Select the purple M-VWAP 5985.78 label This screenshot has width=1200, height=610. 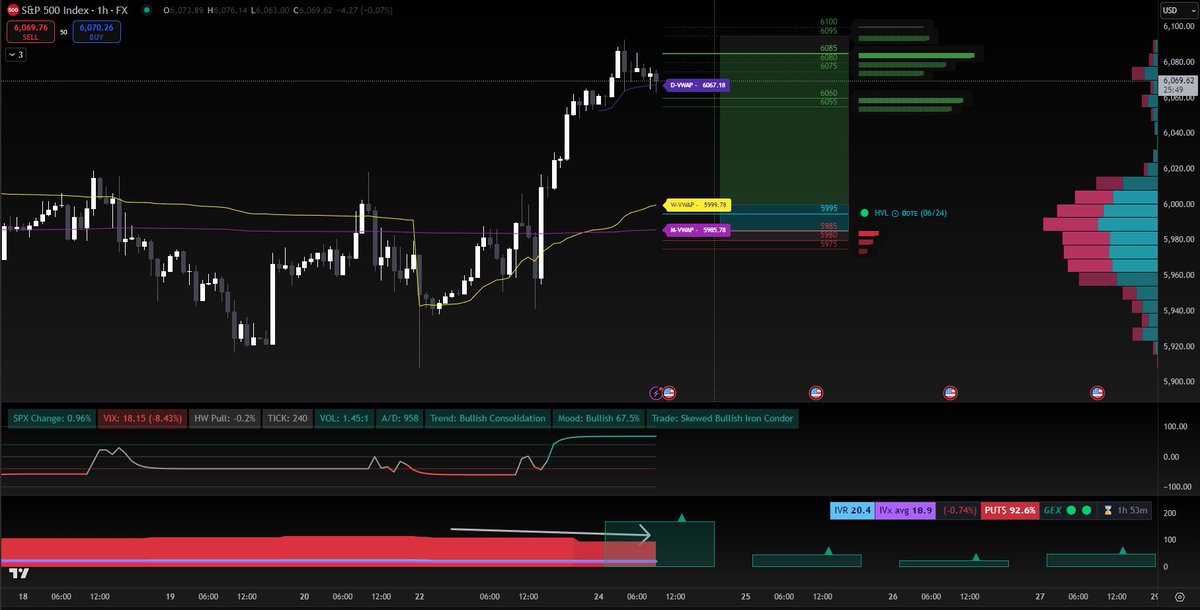(697, 230)
